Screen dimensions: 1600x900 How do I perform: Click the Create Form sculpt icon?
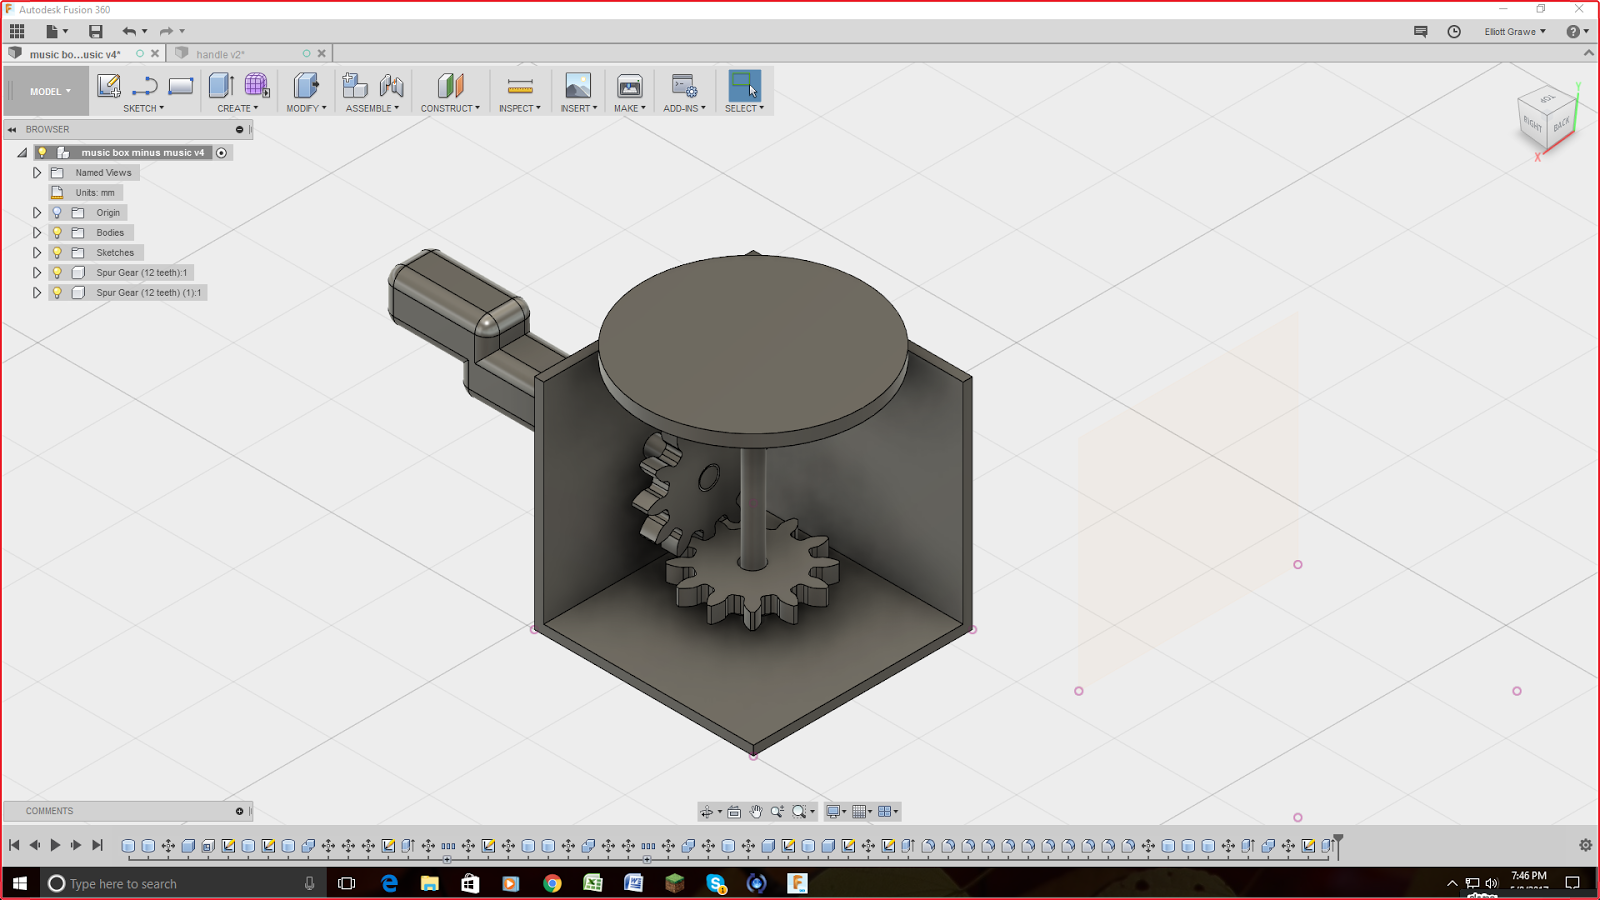coord(257,86)
